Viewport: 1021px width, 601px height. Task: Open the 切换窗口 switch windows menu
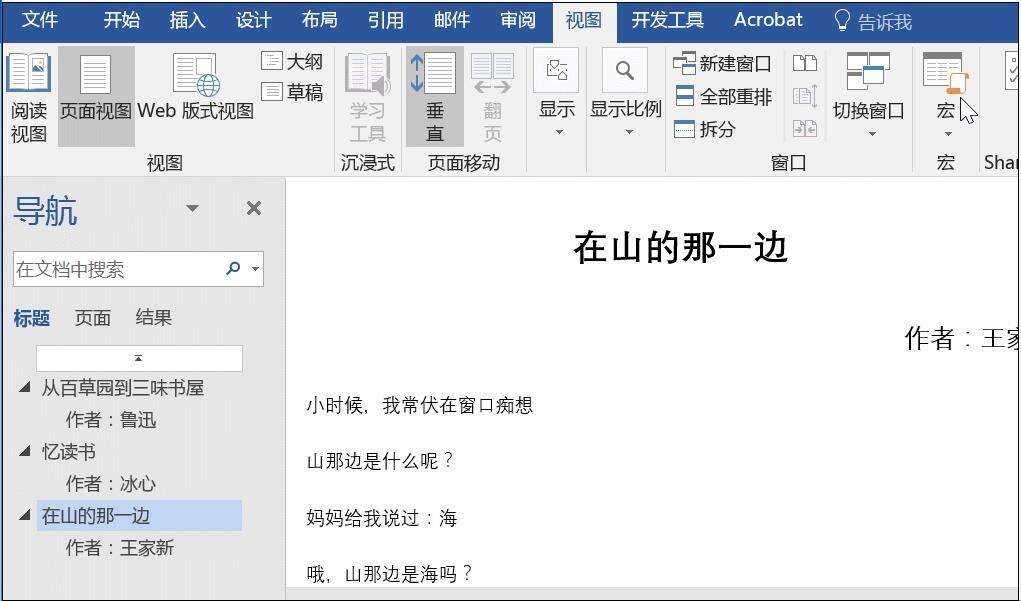868,94
